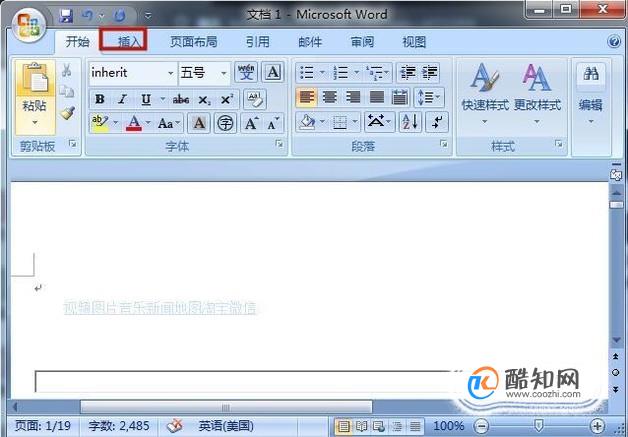This screenshot has width=628, height=437.
Task: Undo the last action
Action: (88, 16)
